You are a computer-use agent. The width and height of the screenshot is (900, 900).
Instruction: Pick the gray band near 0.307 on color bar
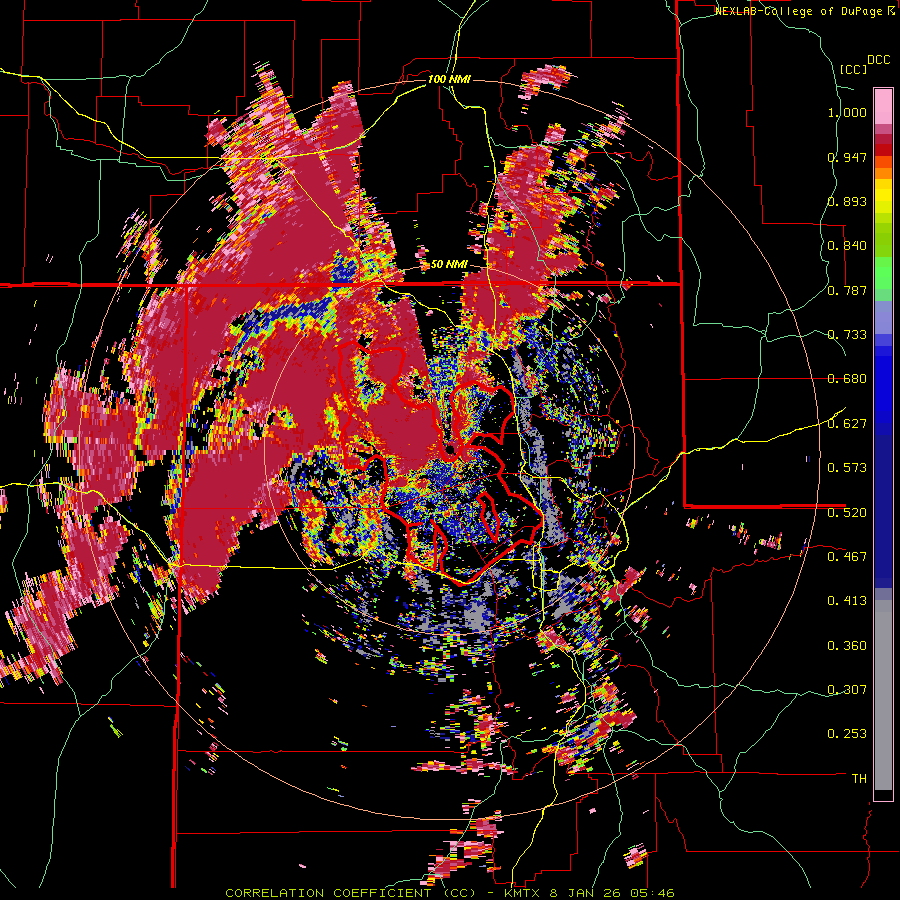[883, 695]
